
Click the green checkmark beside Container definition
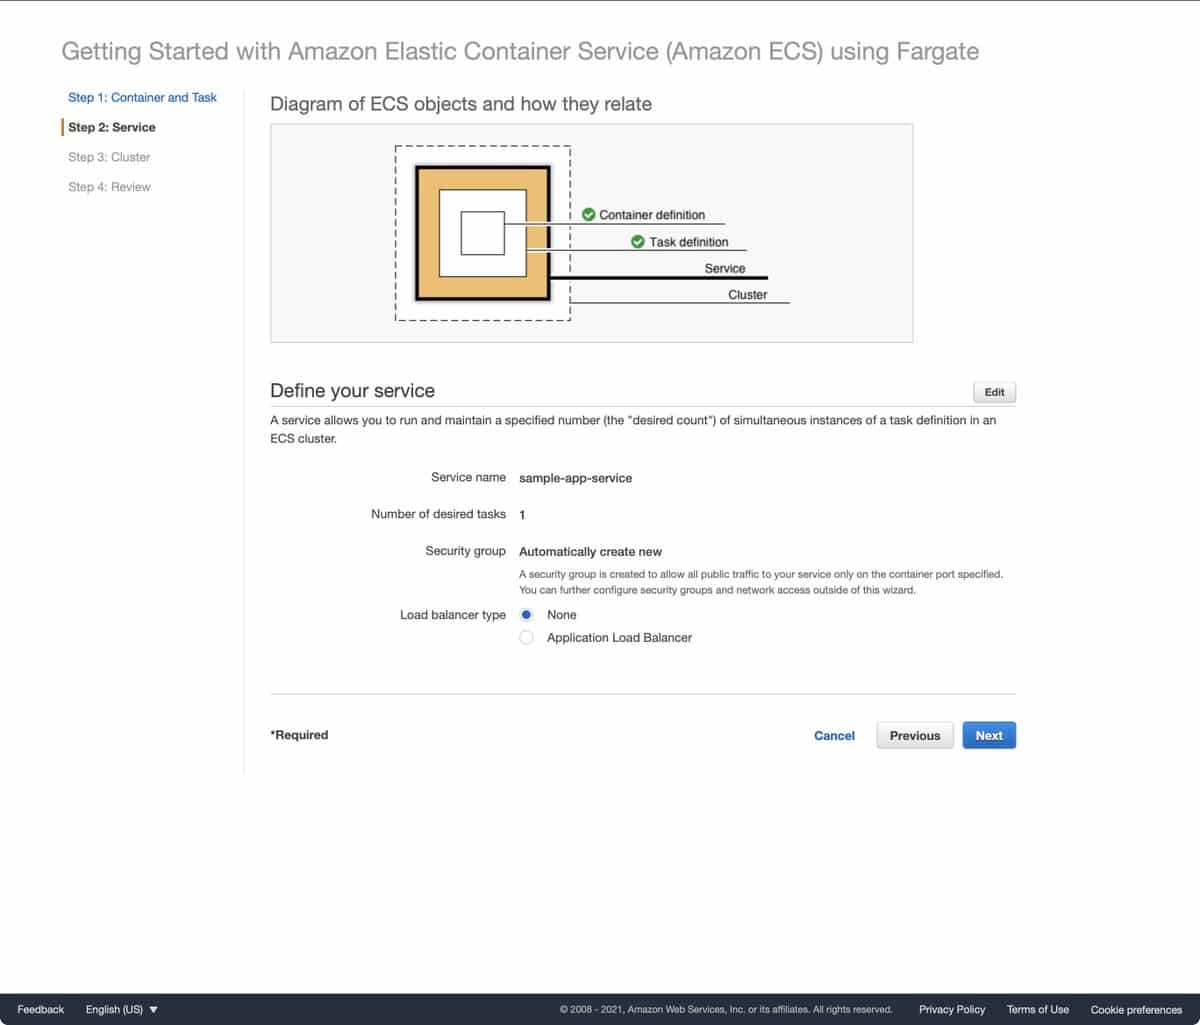[x=589, y=214]
